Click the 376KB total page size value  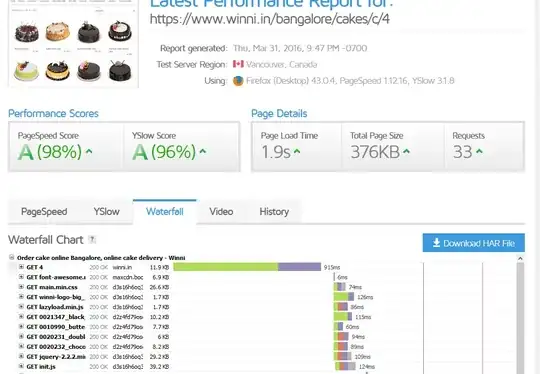coord(375,152)
